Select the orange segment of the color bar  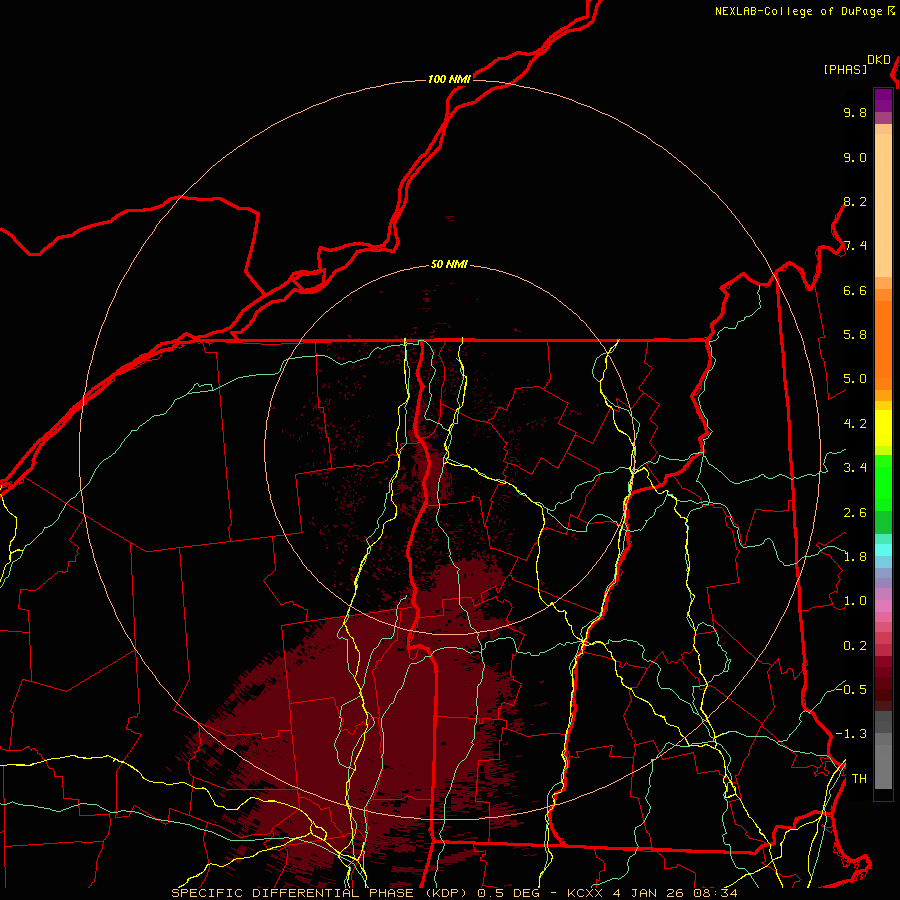883,346
